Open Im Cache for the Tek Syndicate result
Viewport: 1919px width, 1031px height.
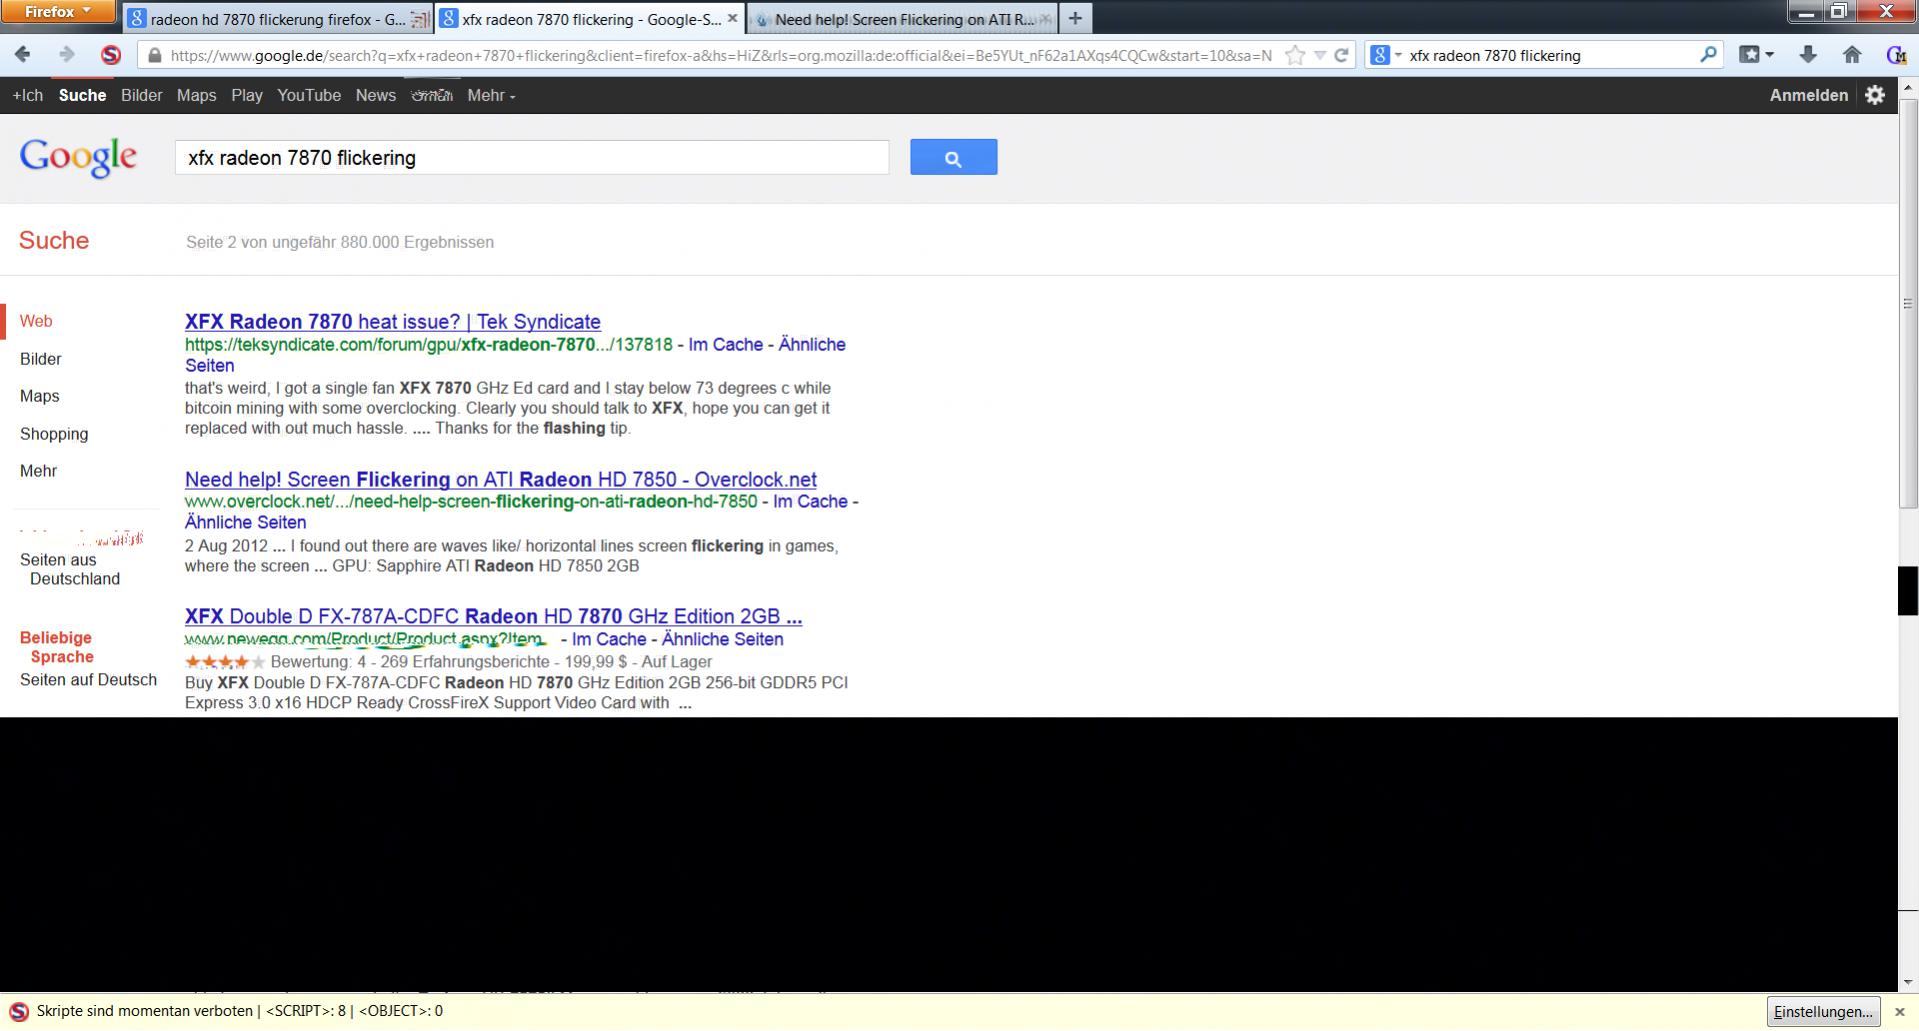(726, 345)
